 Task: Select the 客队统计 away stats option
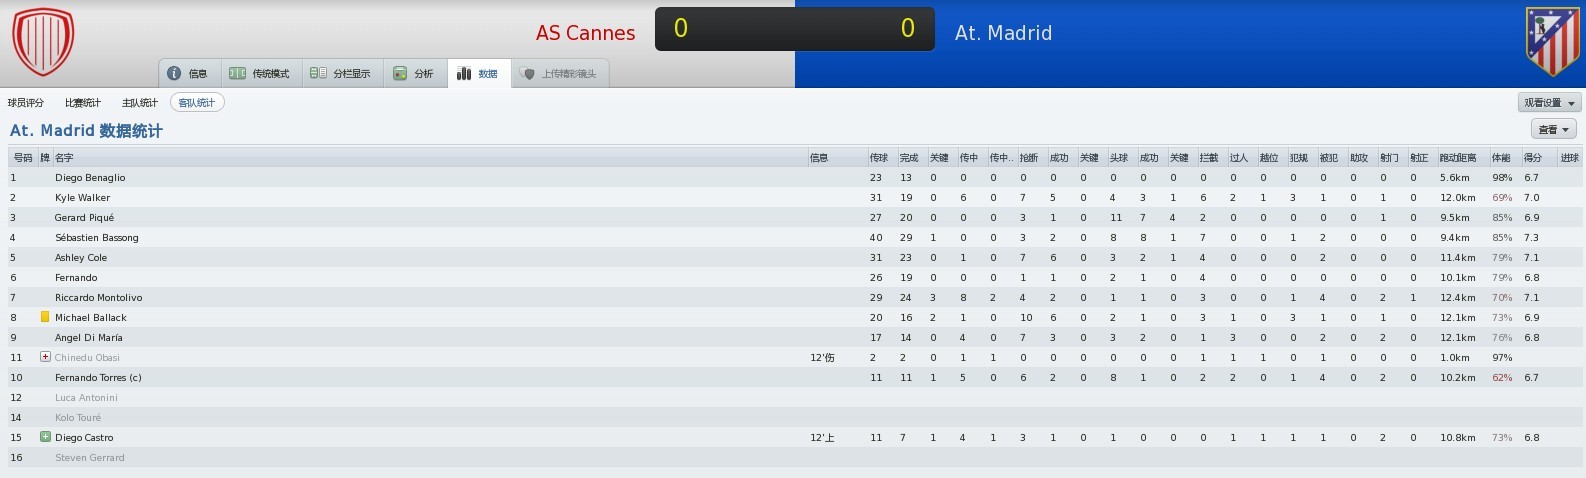(197, 102)
